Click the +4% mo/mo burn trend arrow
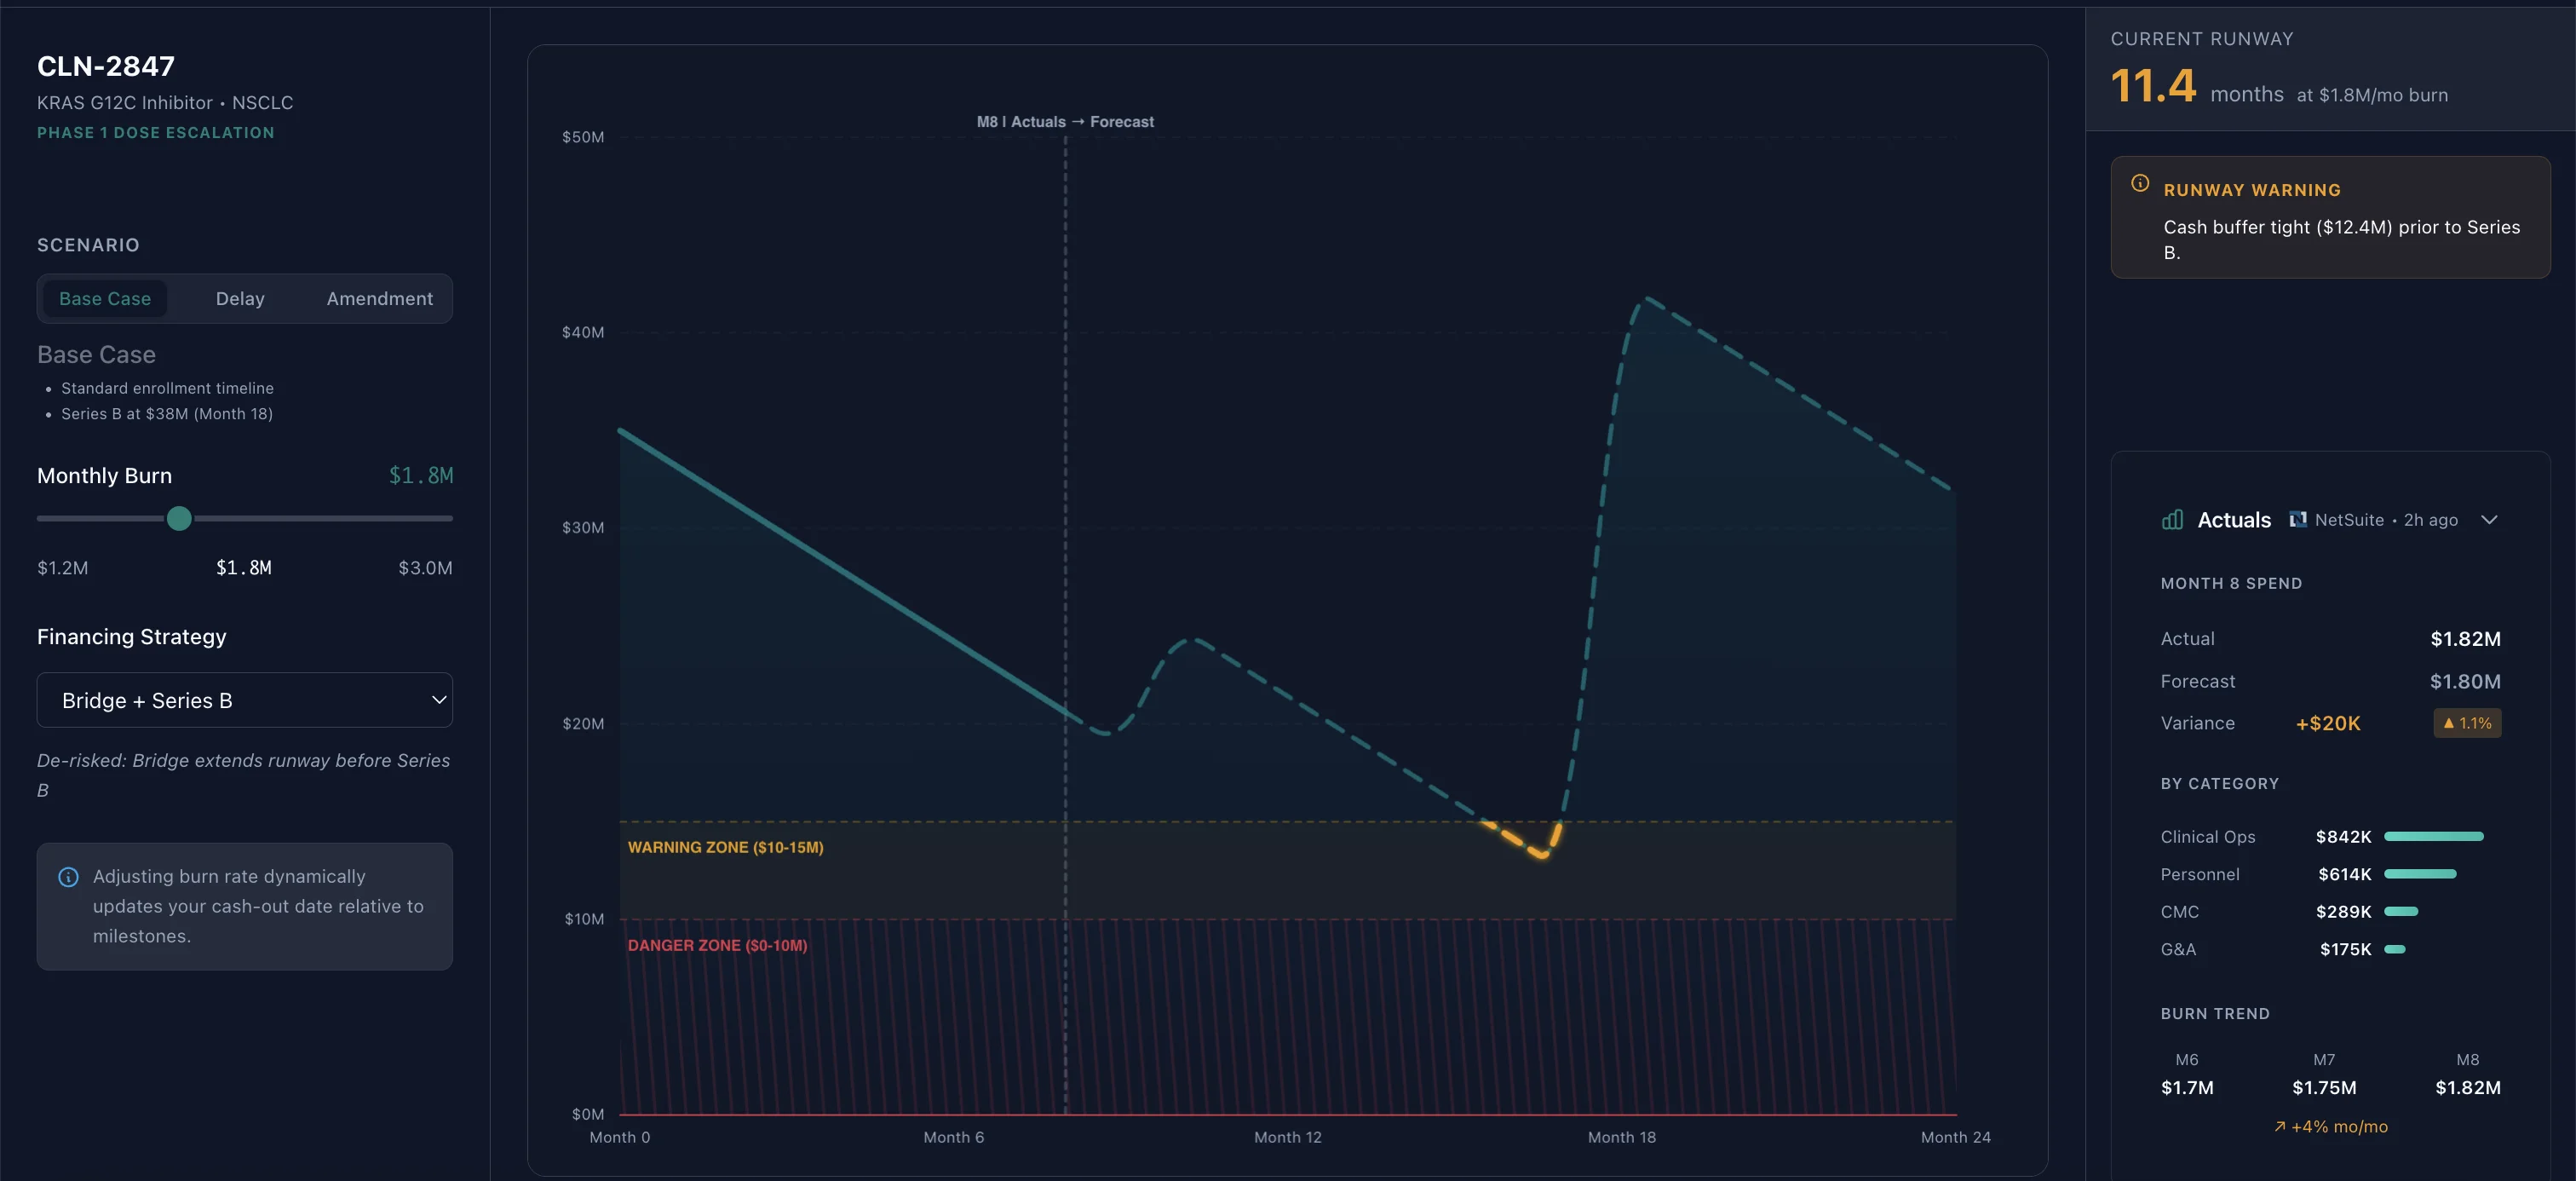2576x1181 pixels. (x=2281, y=1126)
